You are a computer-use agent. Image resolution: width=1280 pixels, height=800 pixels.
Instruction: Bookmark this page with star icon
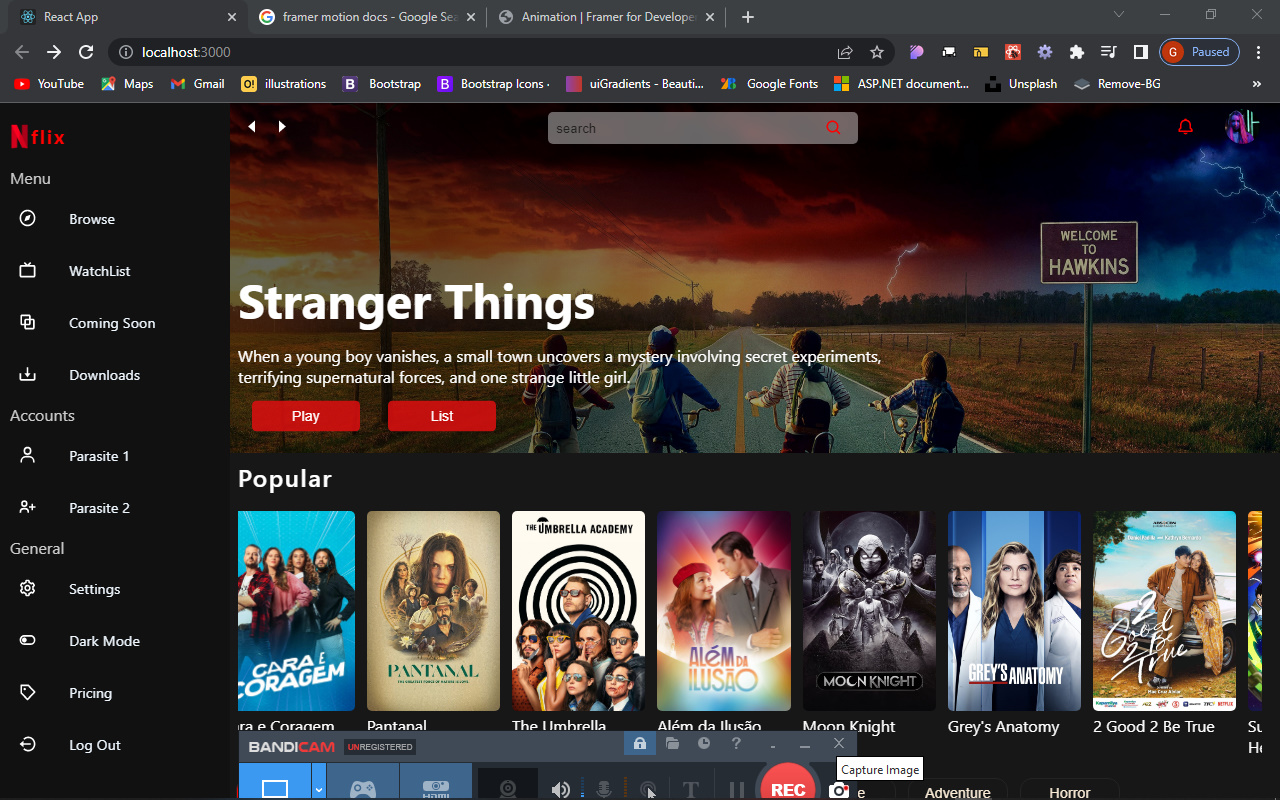(x=877, y=52)
